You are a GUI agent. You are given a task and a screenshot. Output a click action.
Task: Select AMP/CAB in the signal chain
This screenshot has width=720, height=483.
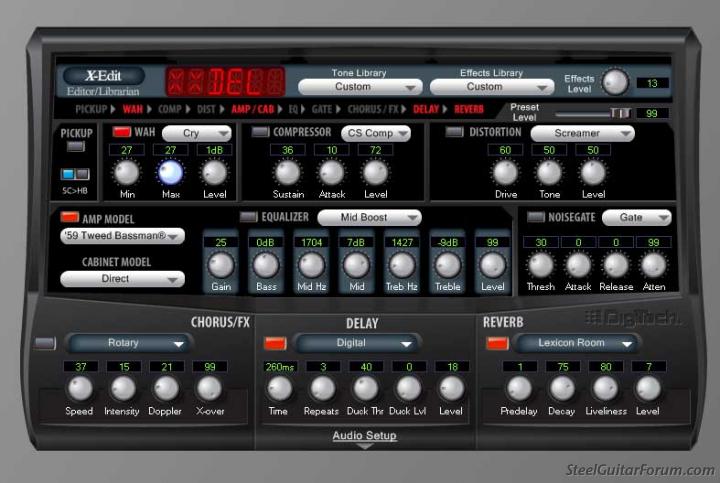(x=253, y=109)
